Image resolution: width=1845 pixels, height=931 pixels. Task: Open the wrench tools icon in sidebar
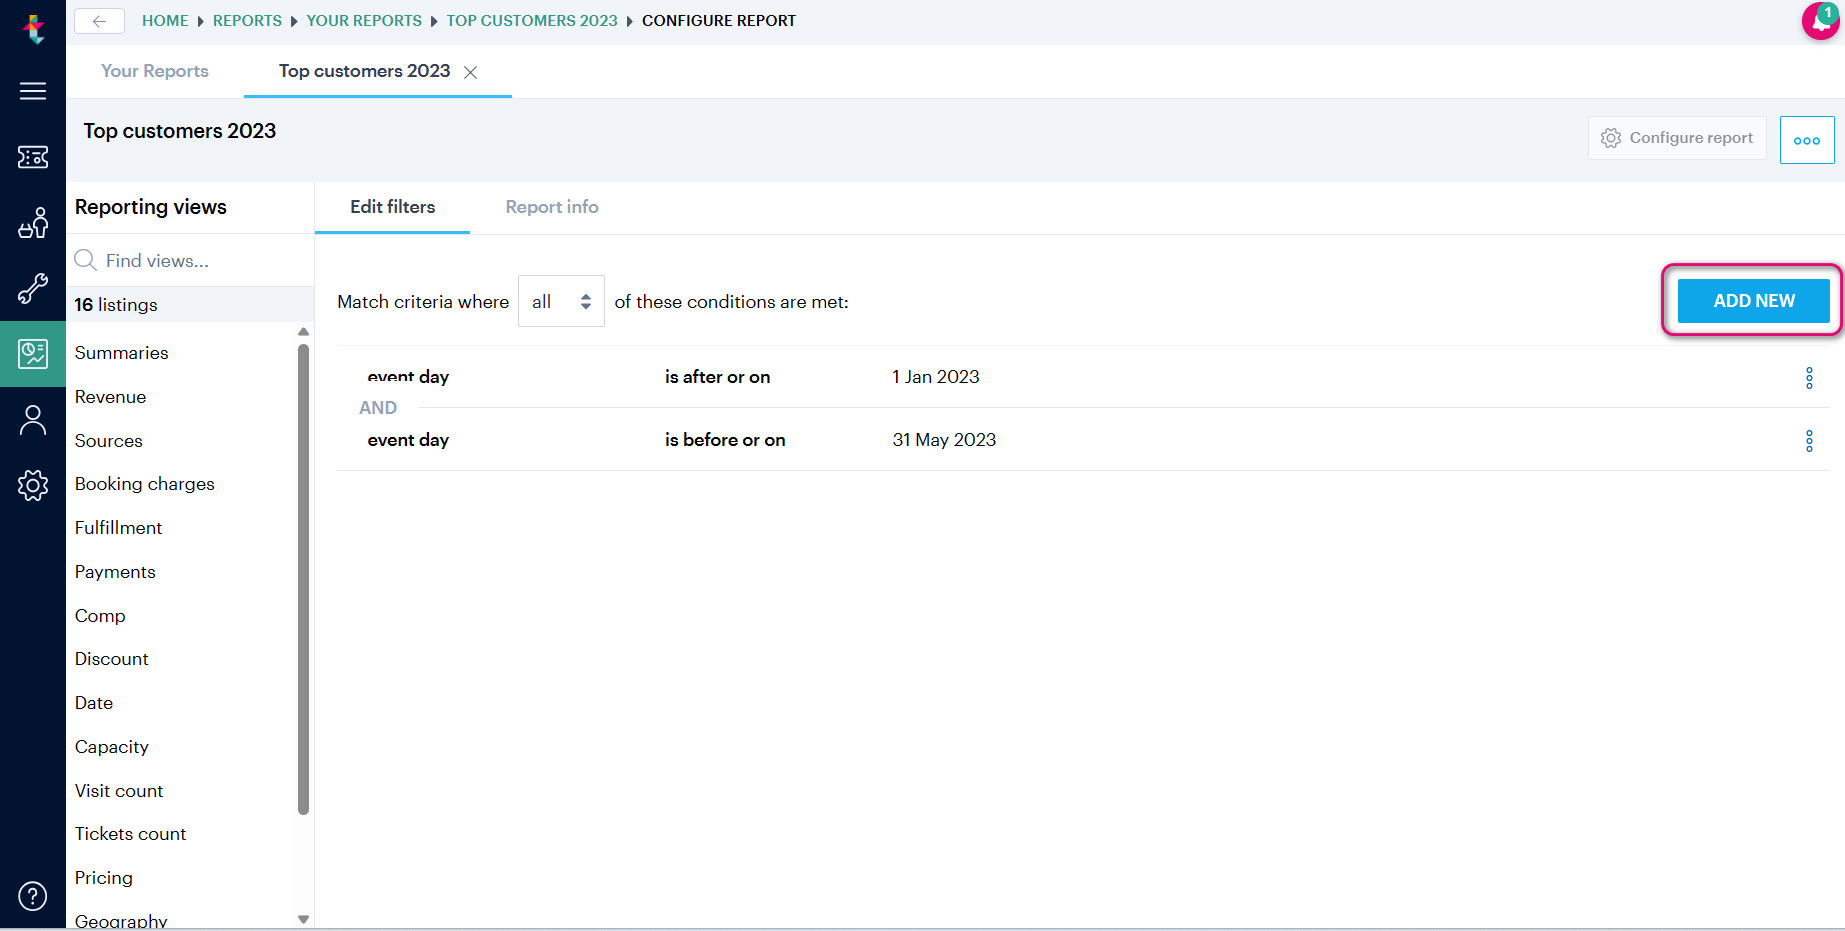[x=33, y=289]
